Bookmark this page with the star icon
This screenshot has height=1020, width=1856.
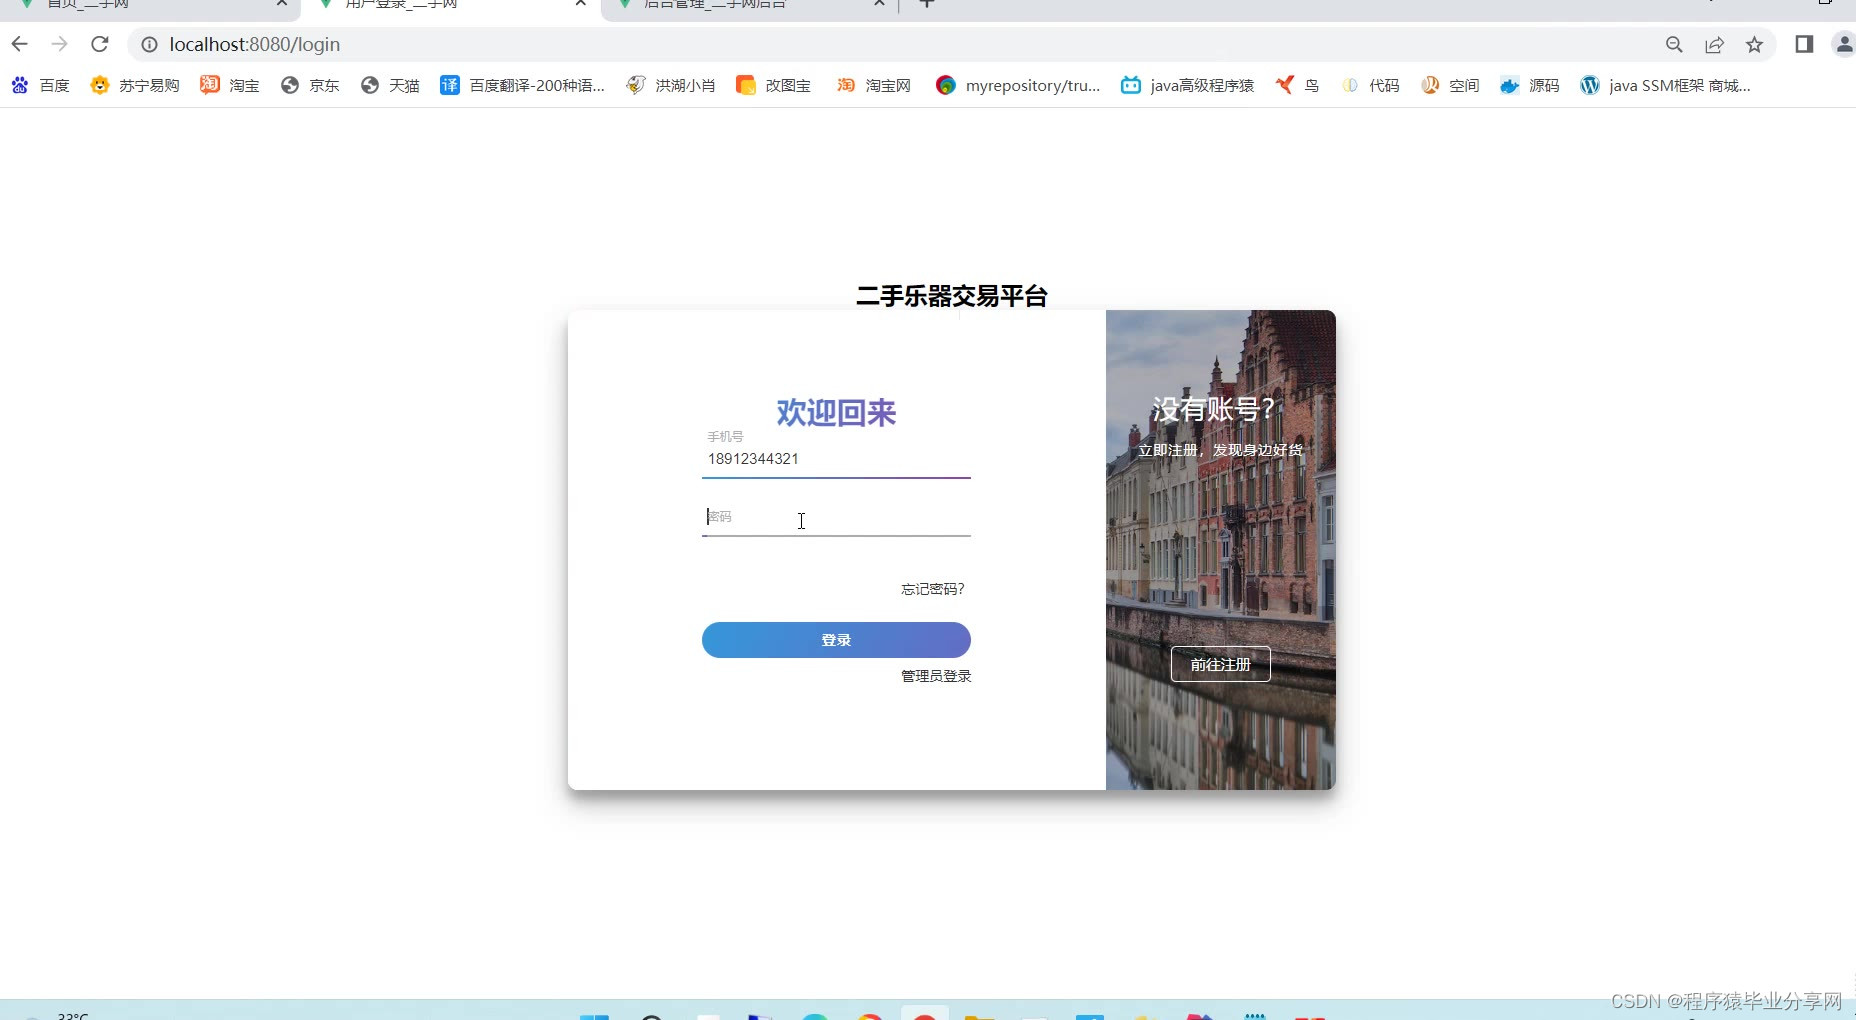coord(1754,44)
